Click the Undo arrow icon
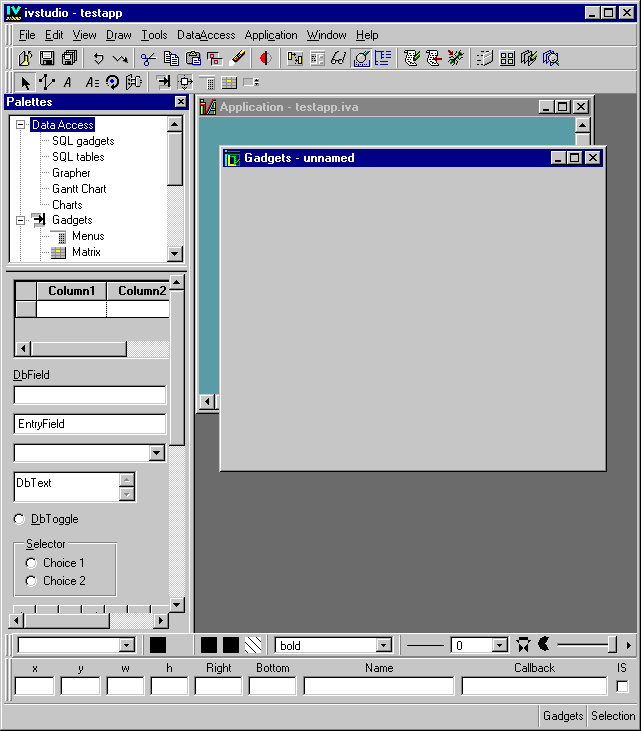This screenshot has height=731, width=641. tap(99, 59)
